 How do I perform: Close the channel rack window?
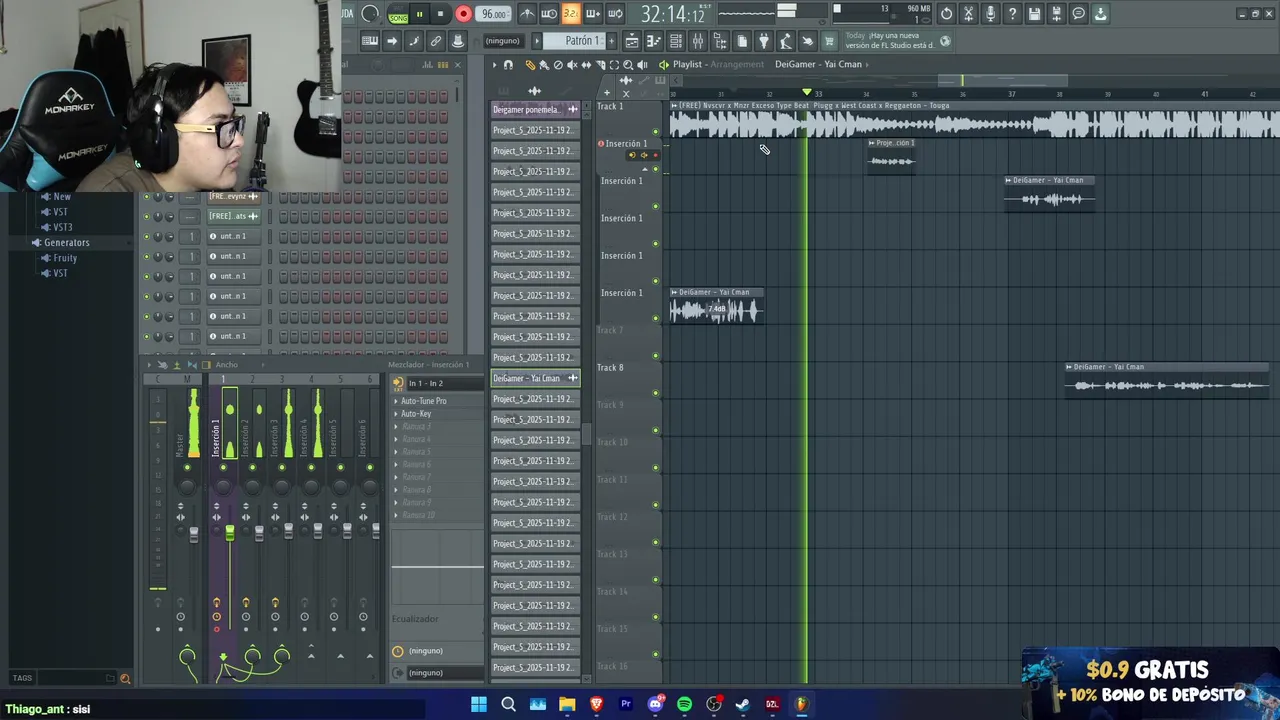(458, 65)
